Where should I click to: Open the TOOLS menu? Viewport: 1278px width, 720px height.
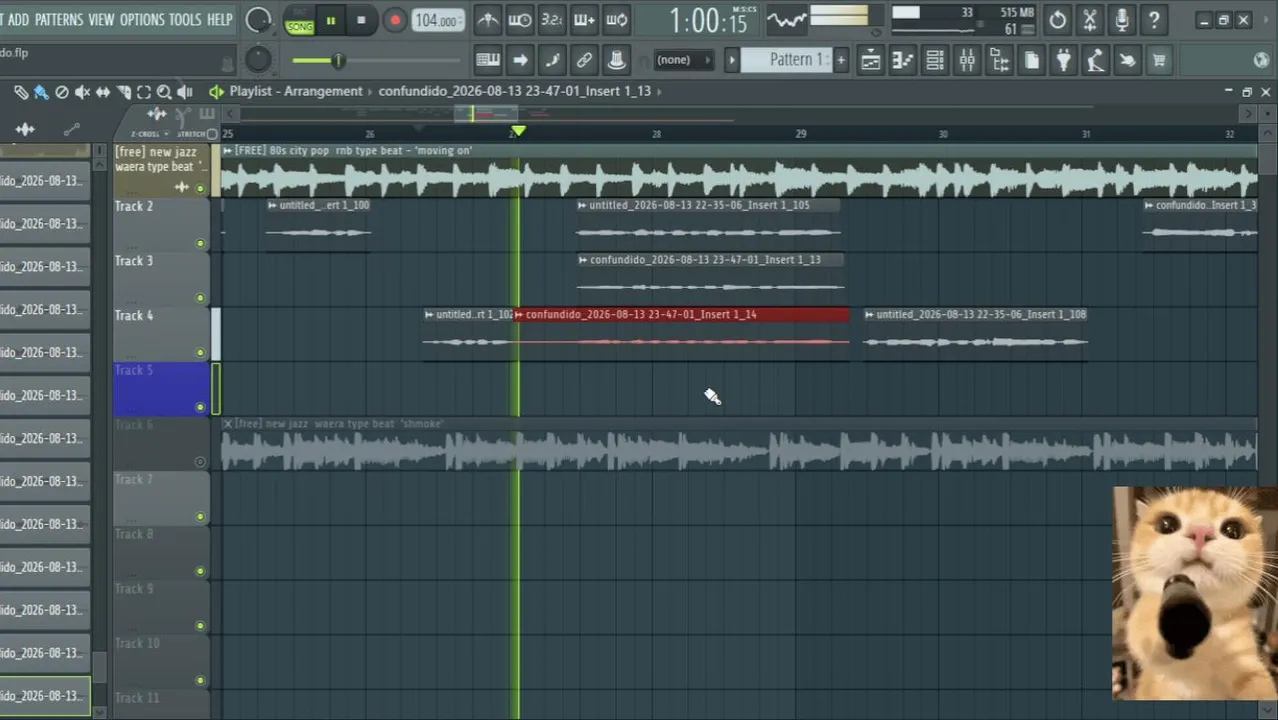pos(185,19)
